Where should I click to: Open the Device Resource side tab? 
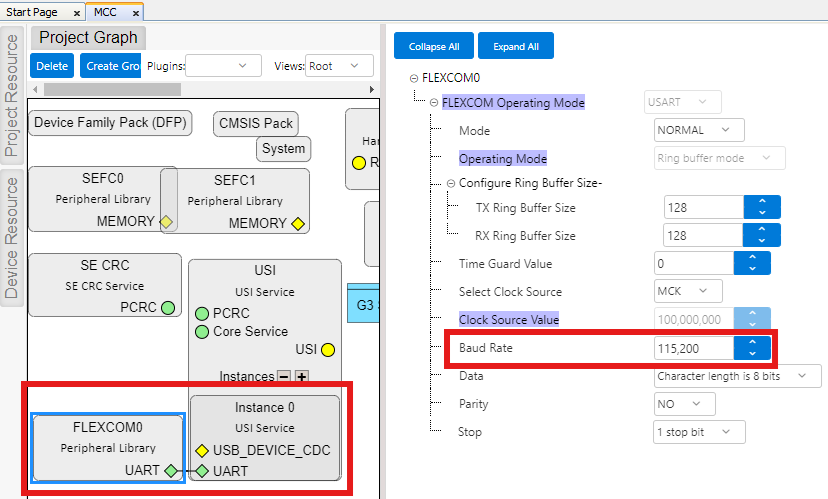point(12,237)
